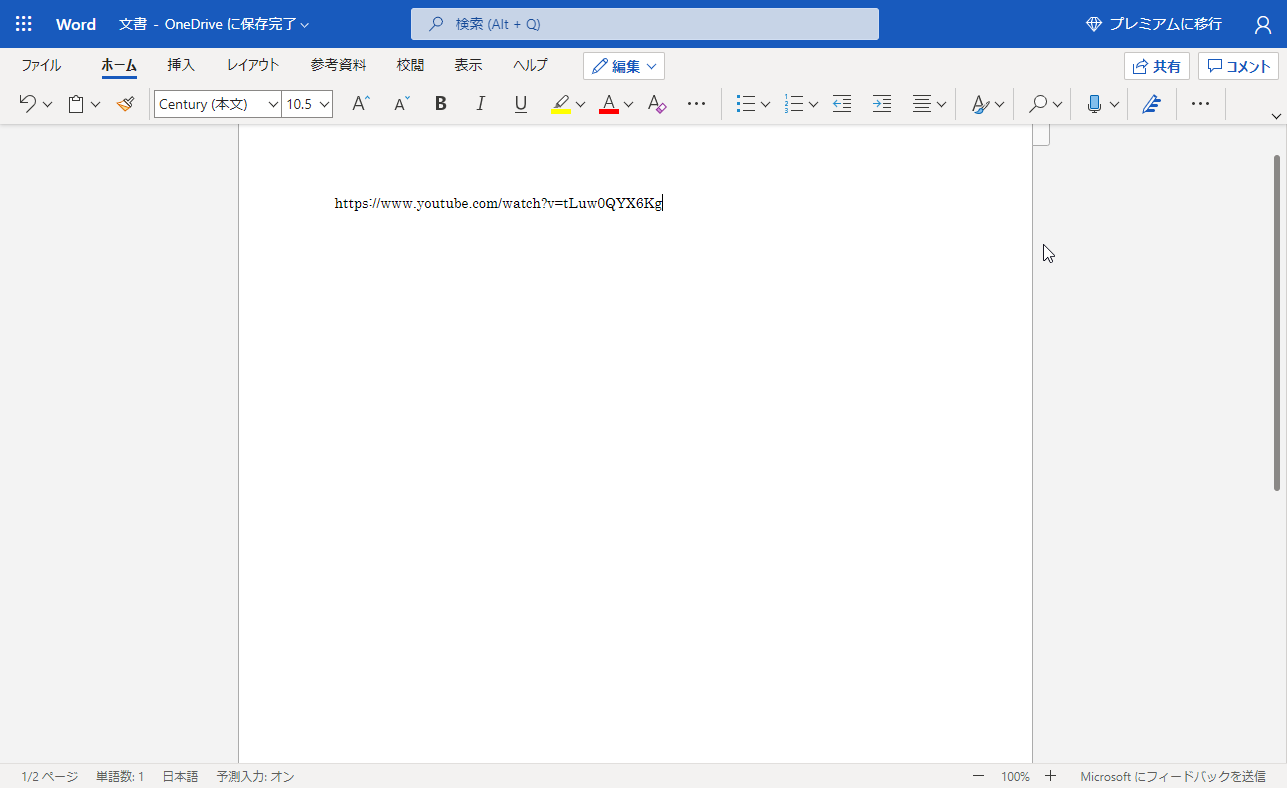The height and width of the screenshot is (788, 1287).
Task: Apply red font color
Action: coord(609,103)
